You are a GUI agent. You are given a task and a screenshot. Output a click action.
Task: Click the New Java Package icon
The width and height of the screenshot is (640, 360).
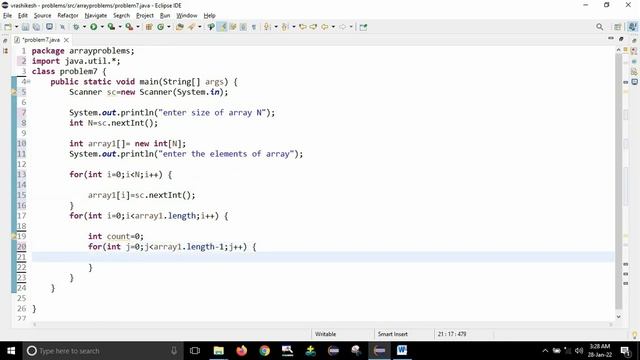click(x=149, y=27)
